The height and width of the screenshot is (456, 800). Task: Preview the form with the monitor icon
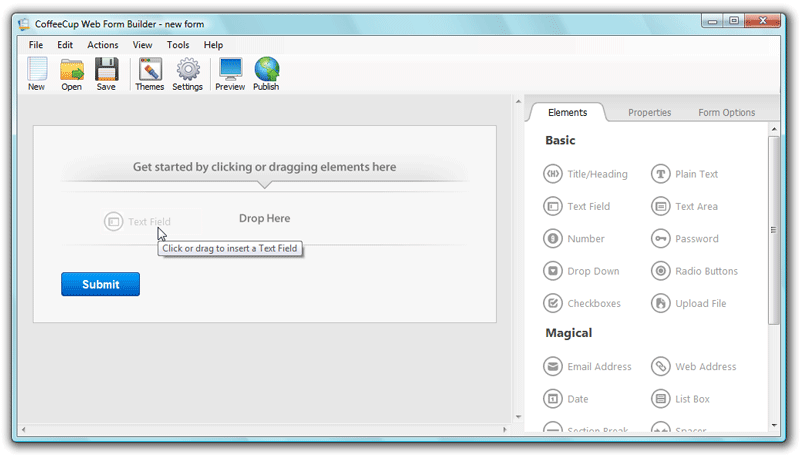(230, 74)
